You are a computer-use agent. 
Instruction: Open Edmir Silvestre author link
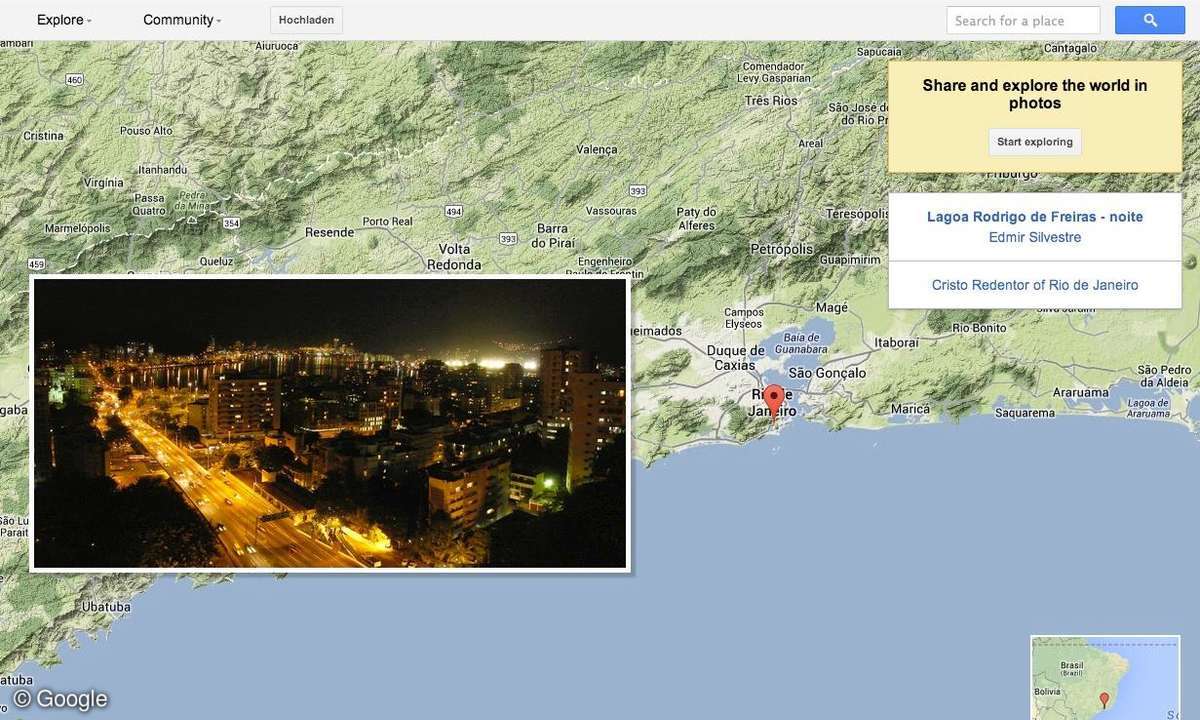coord(1035,238)
